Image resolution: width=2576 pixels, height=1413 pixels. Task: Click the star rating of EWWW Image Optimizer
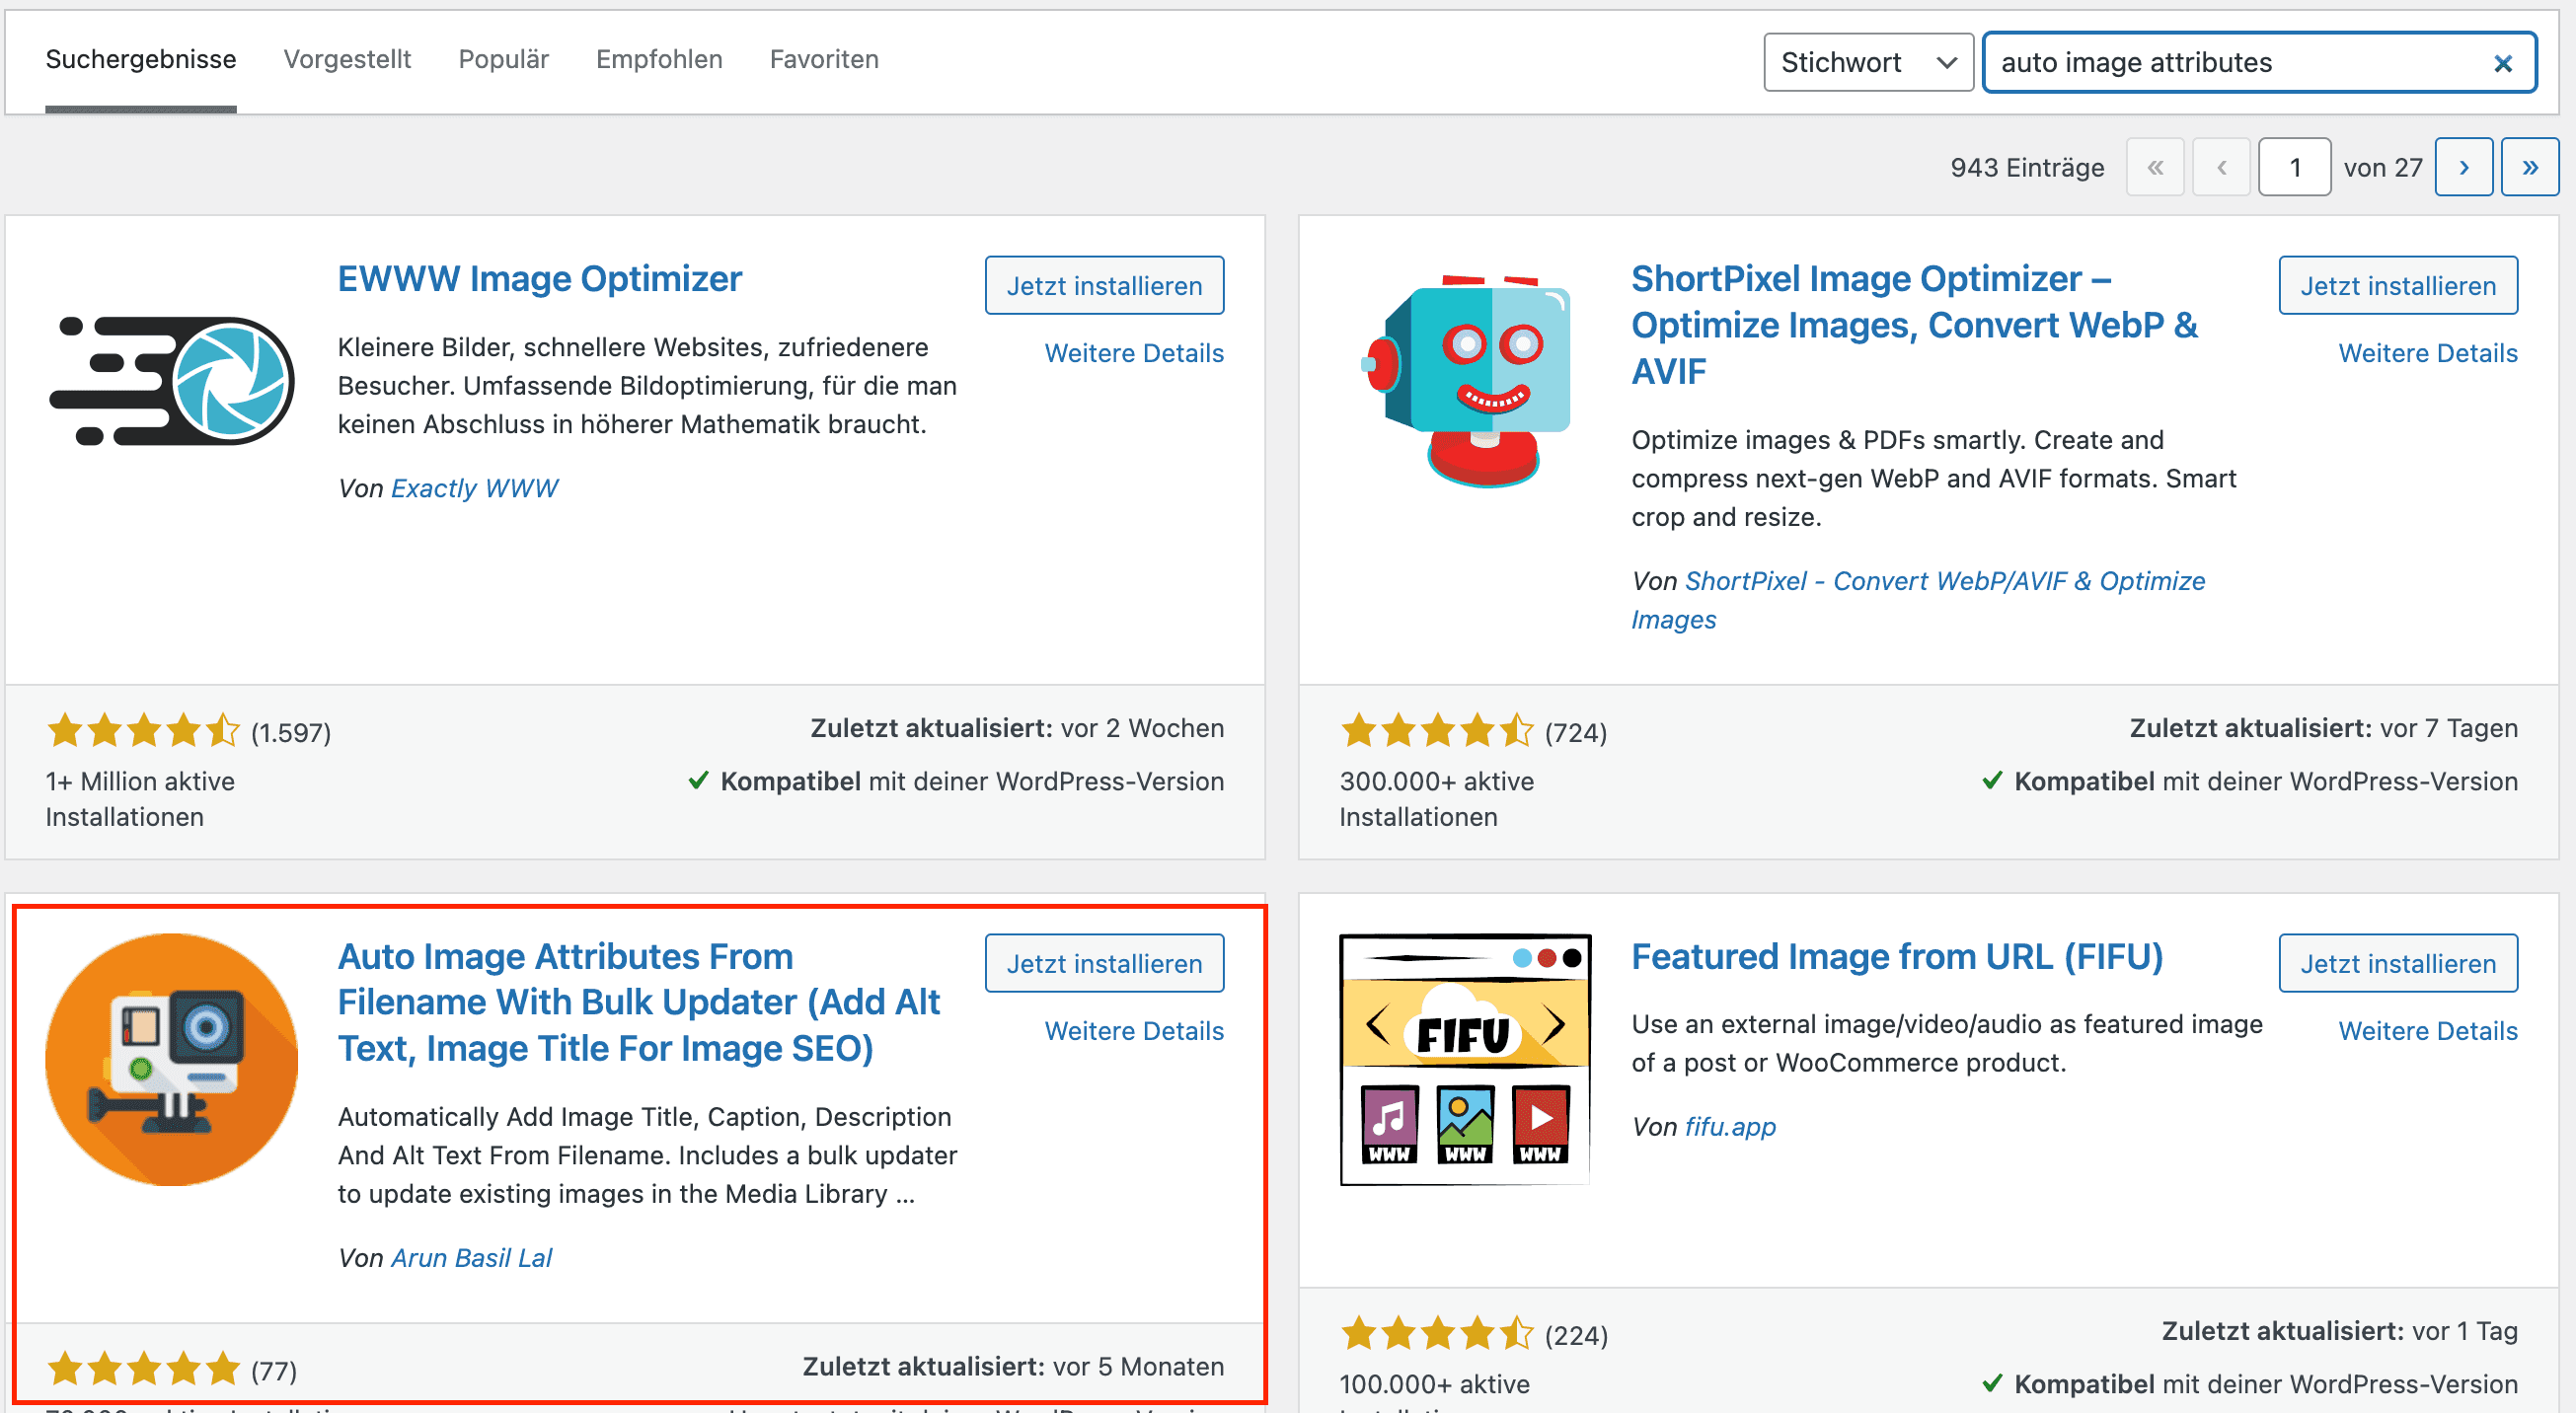[143, 730]
